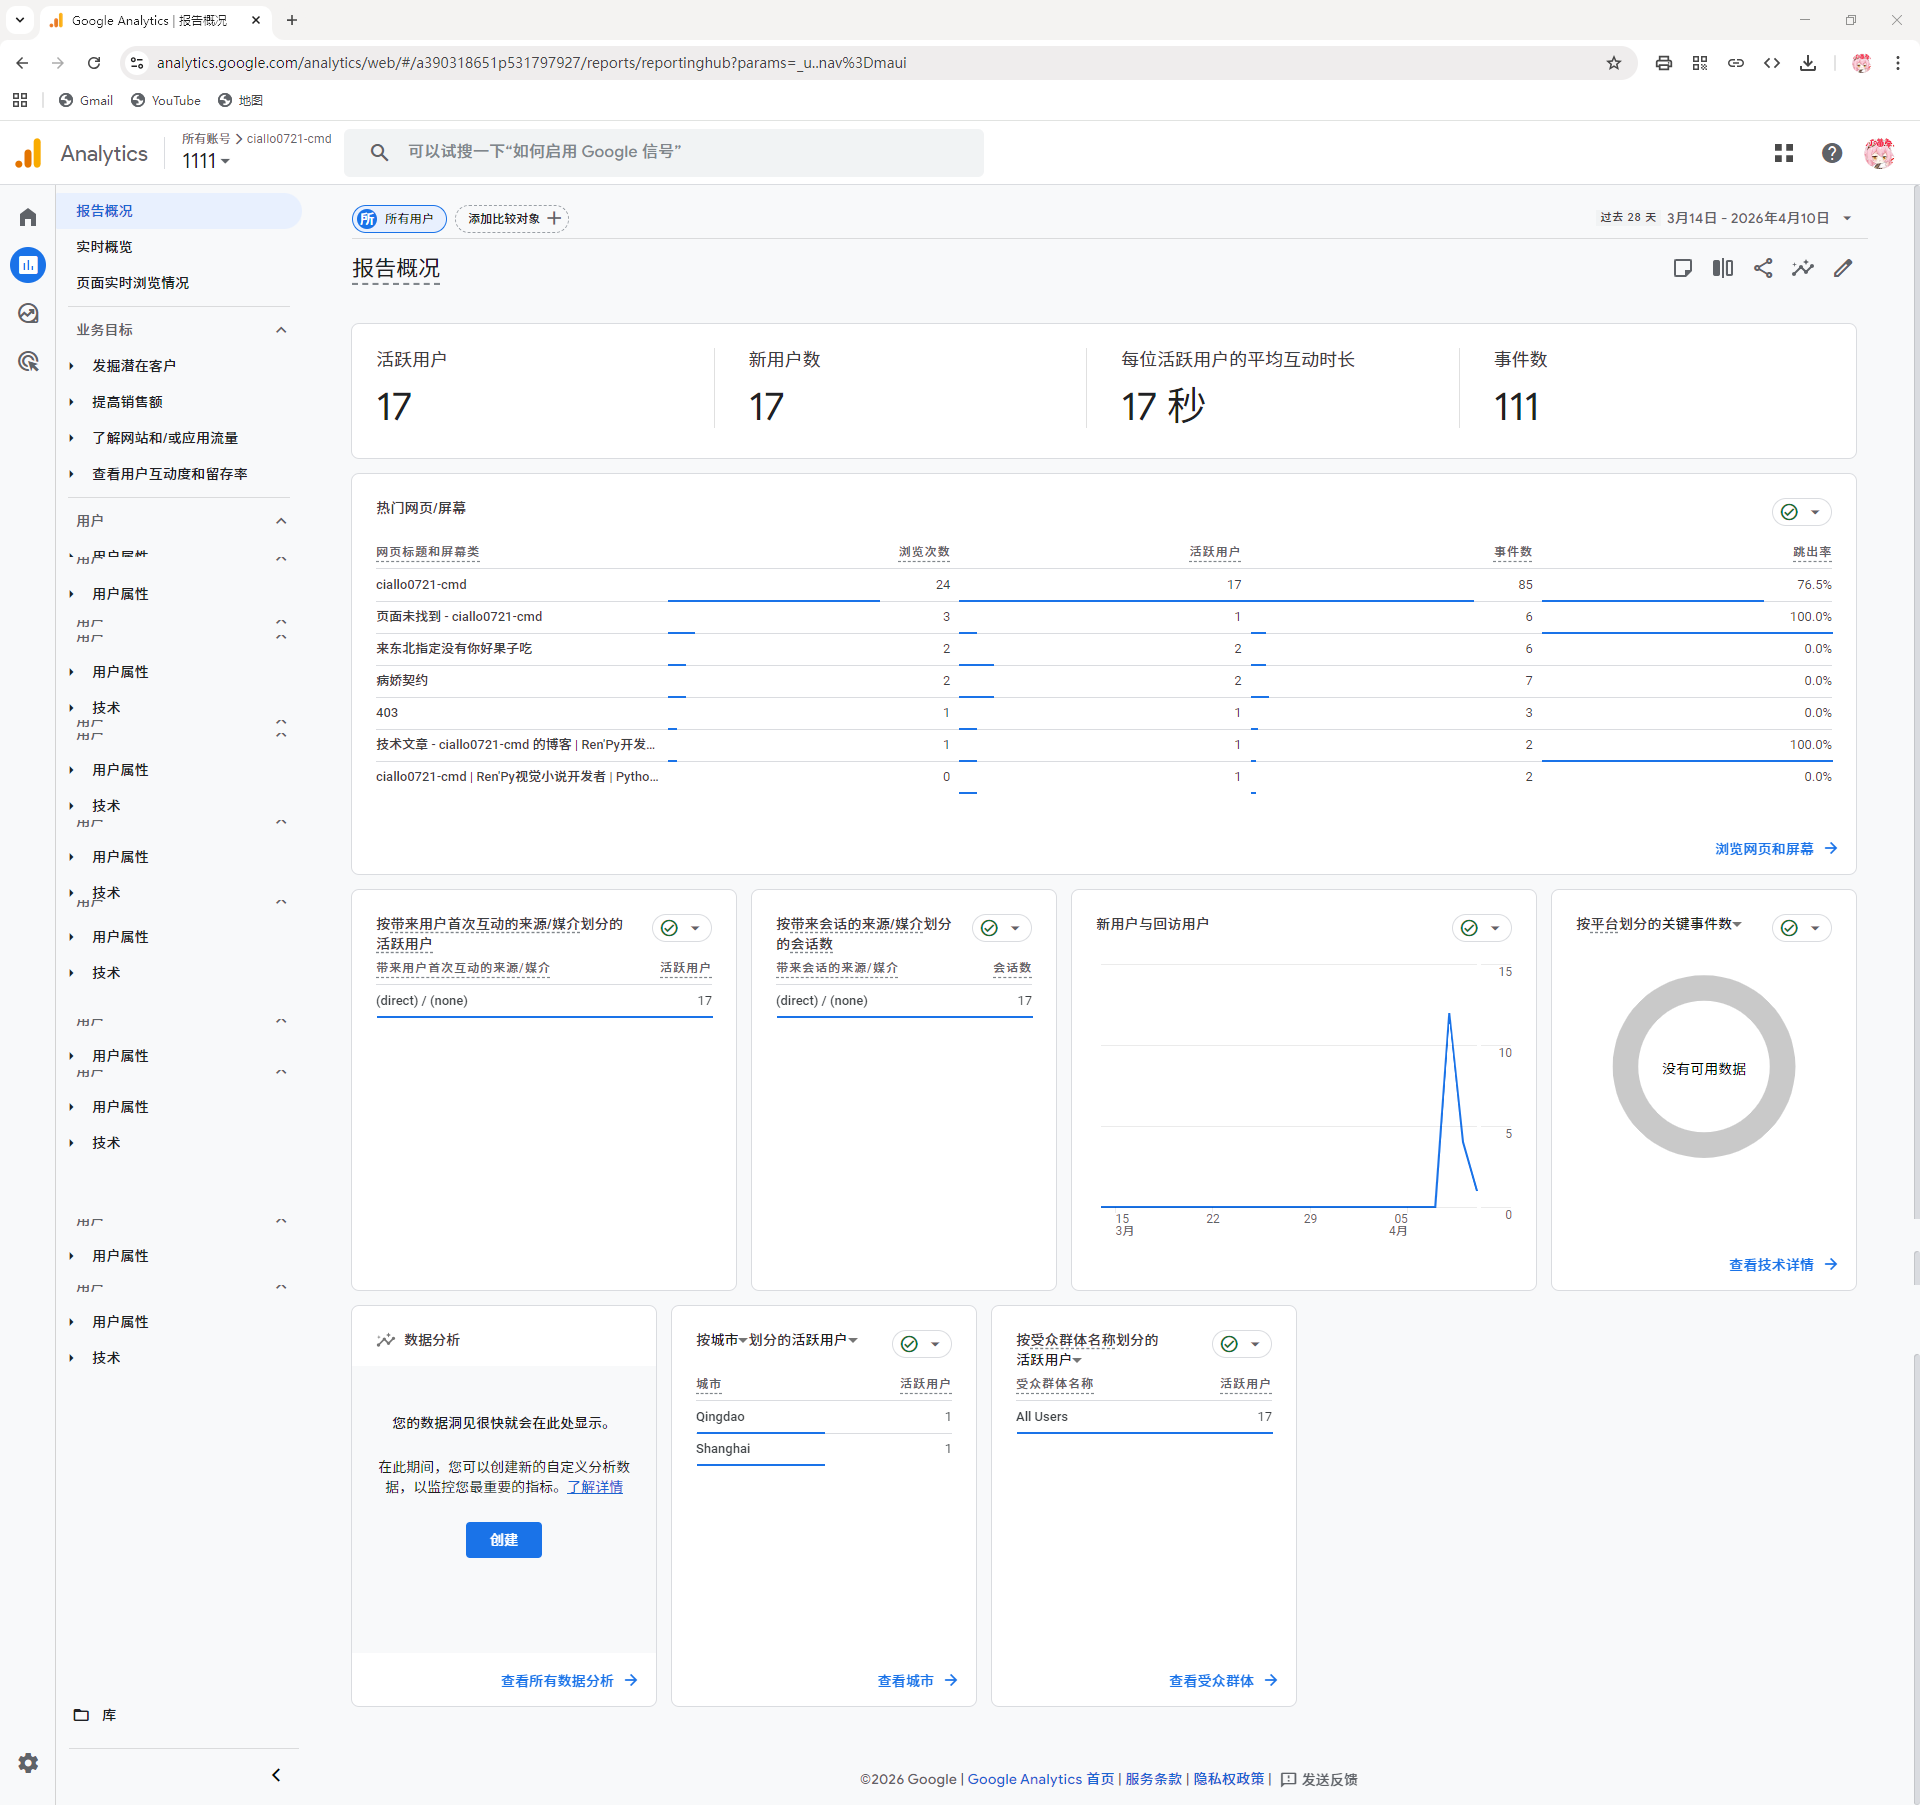Open Admin settings gear icon

[28, 1763]
